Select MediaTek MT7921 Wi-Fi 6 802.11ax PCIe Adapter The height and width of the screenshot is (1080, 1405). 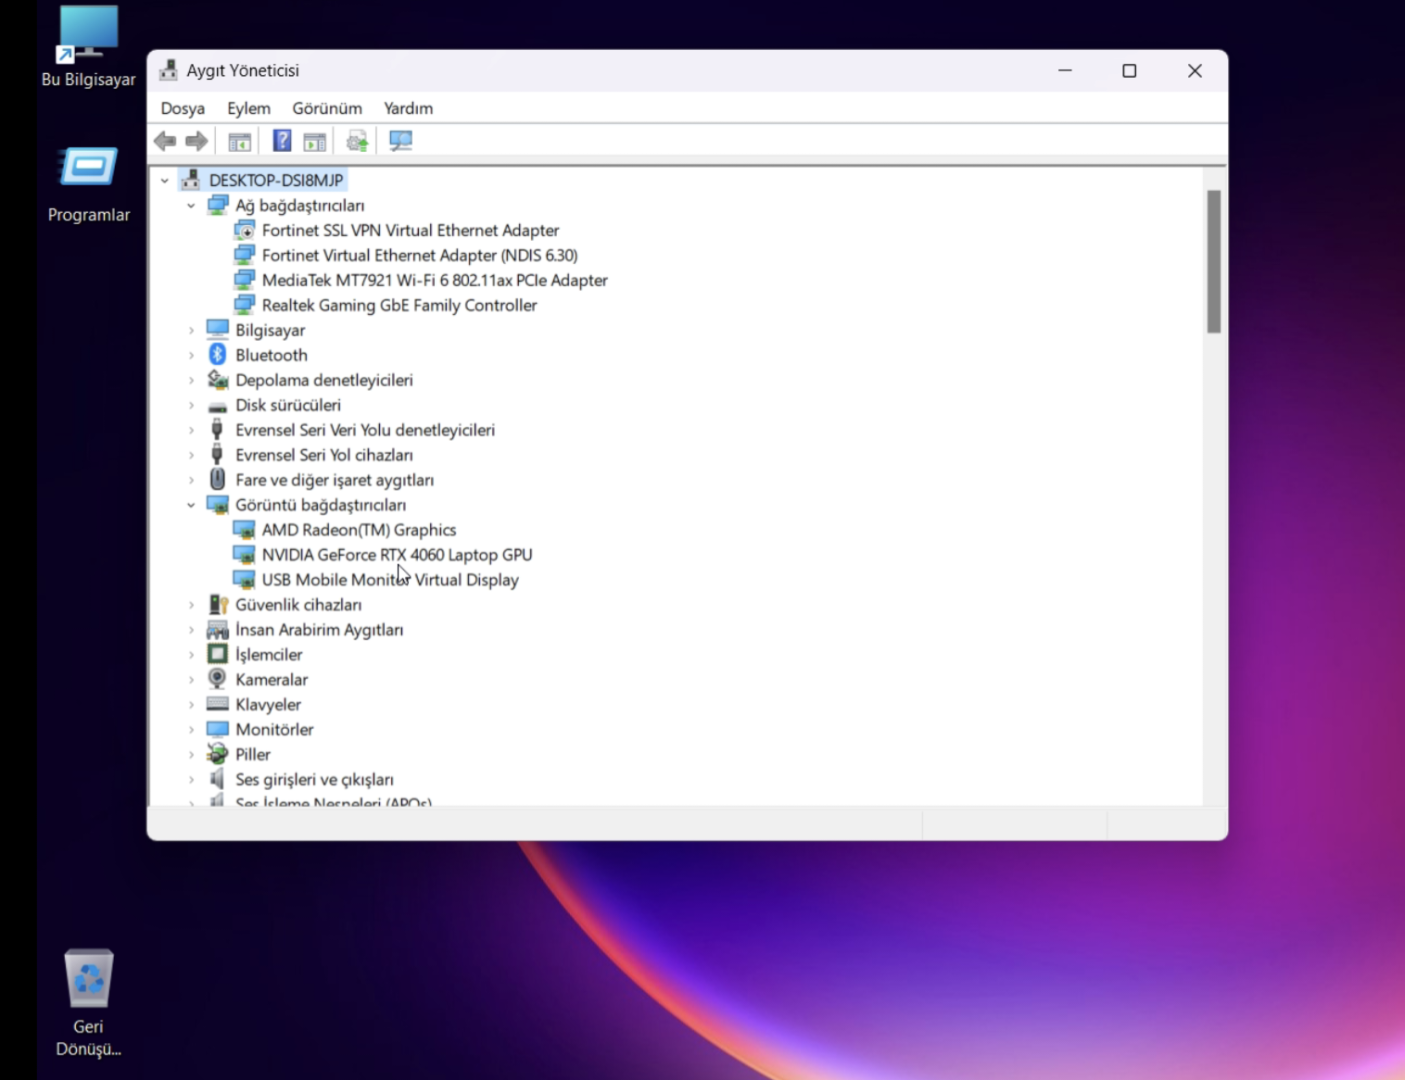point(435,280)
